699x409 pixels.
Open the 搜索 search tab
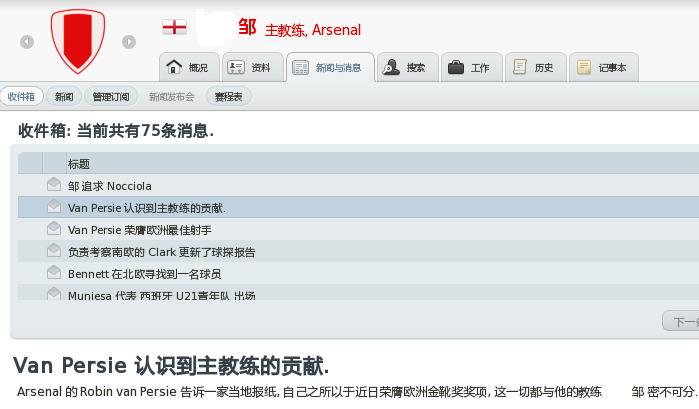pyautogui.click(x=407, y=67)
